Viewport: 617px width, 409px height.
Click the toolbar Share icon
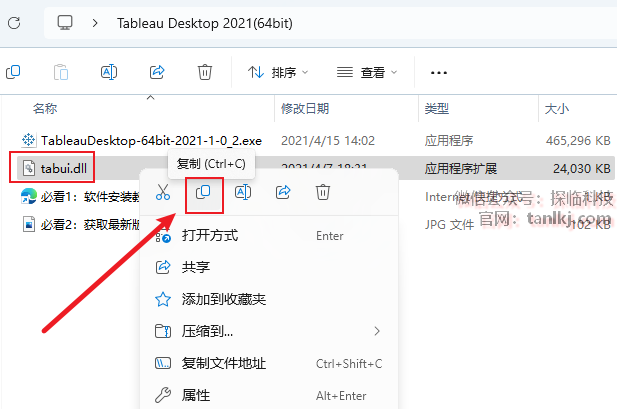click(x=157, y=72)
